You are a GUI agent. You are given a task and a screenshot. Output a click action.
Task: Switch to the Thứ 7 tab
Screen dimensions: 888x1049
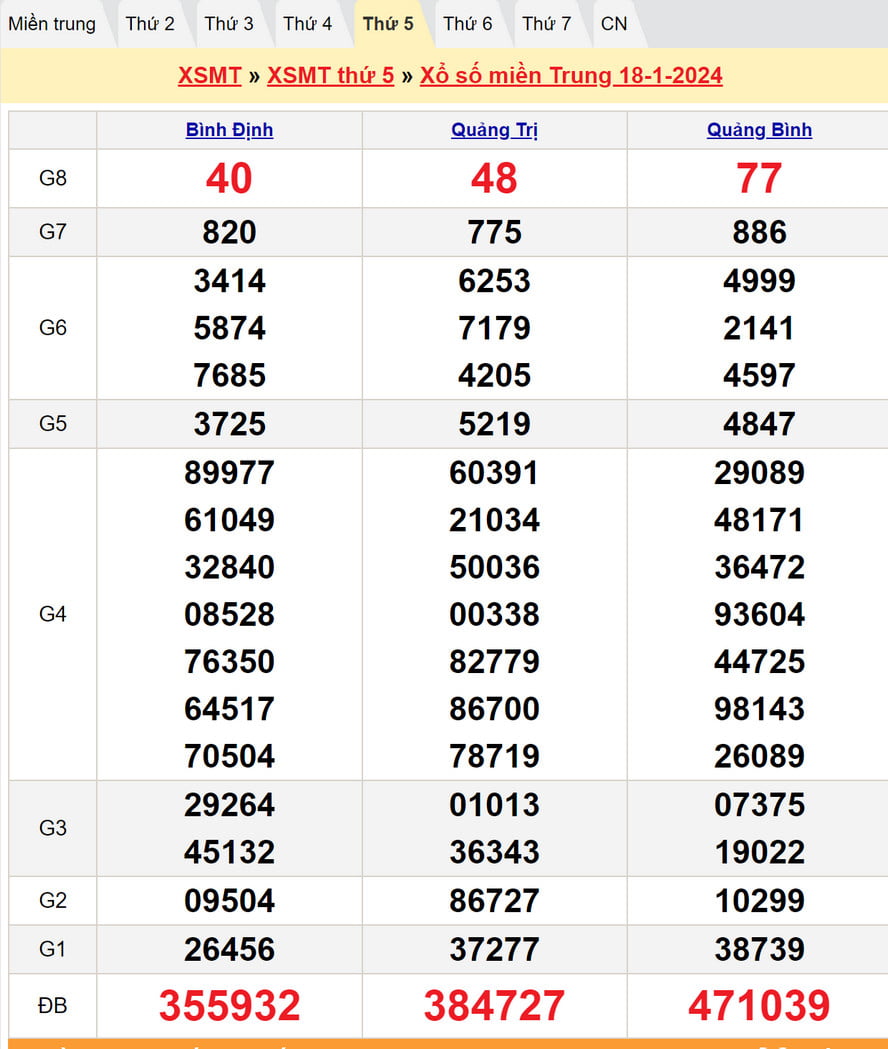coord(547,24)
